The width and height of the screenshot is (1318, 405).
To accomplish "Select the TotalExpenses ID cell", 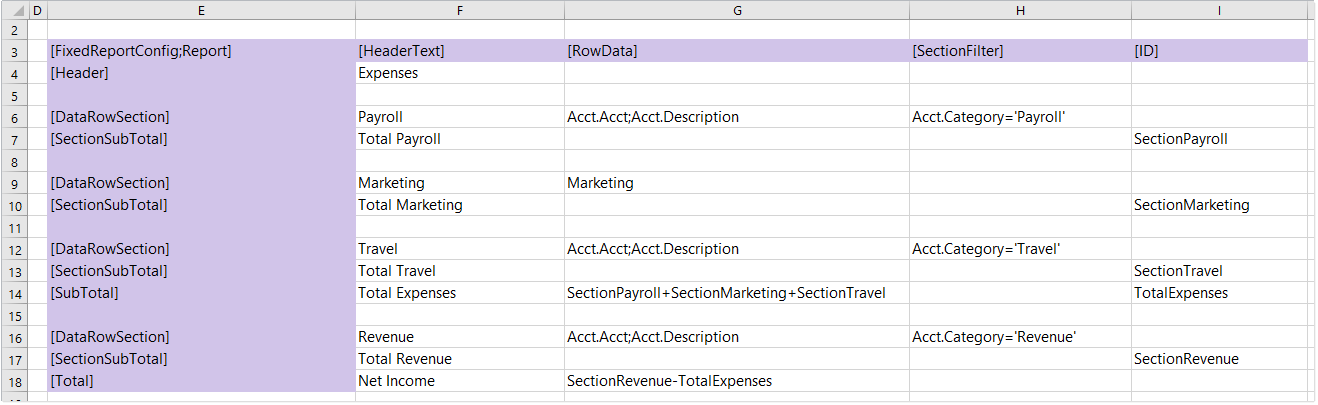I will click(1180, 293).
